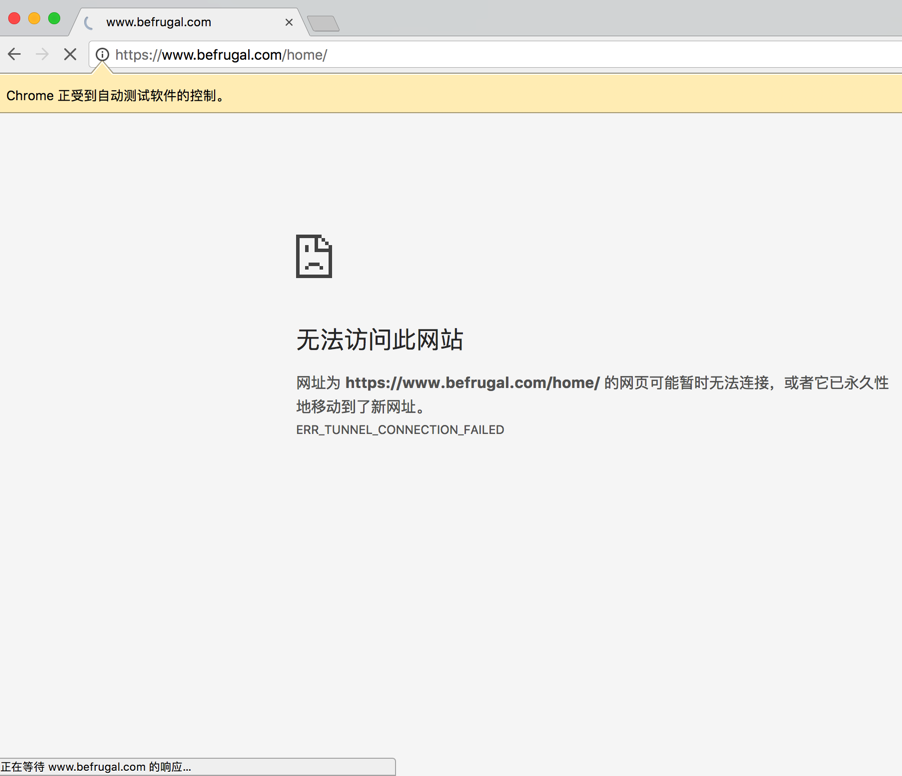This screenshot has height=776, width=902.
Task: Click the bold https://www.befrugal.com/home/ text
Action: [x=472, y=383]
